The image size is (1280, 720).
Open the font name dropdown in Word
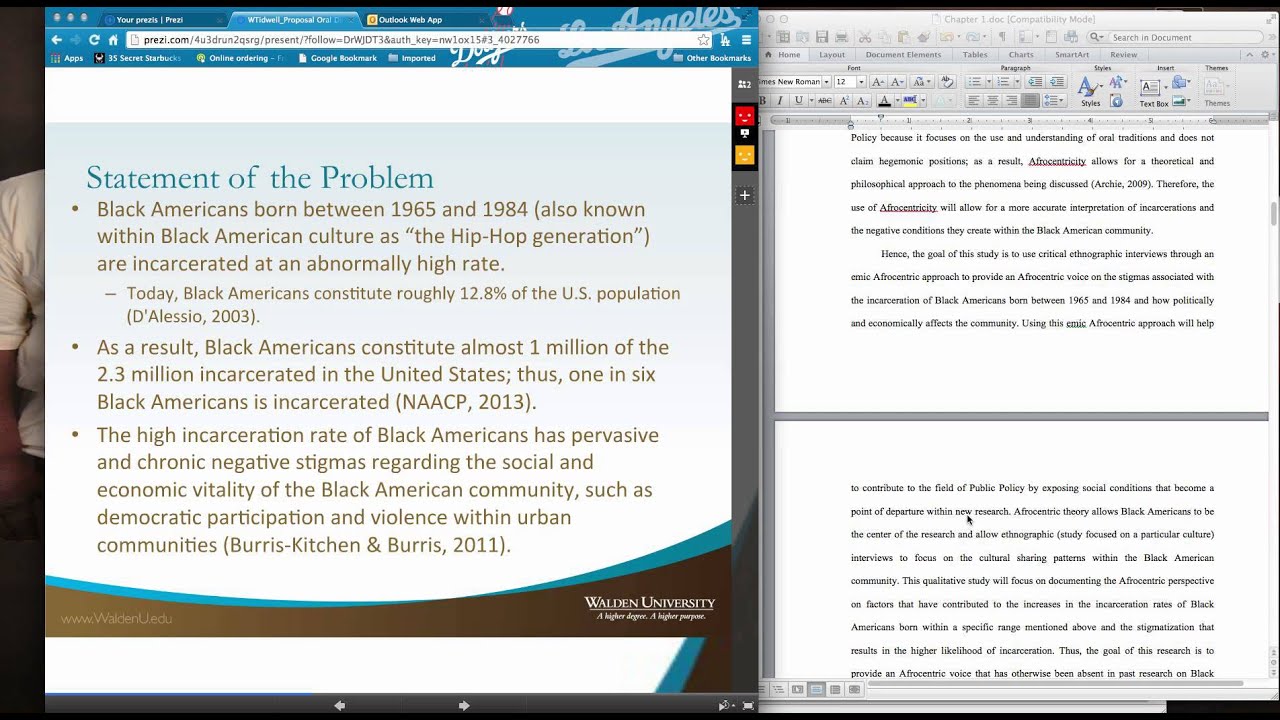[826, 82]
